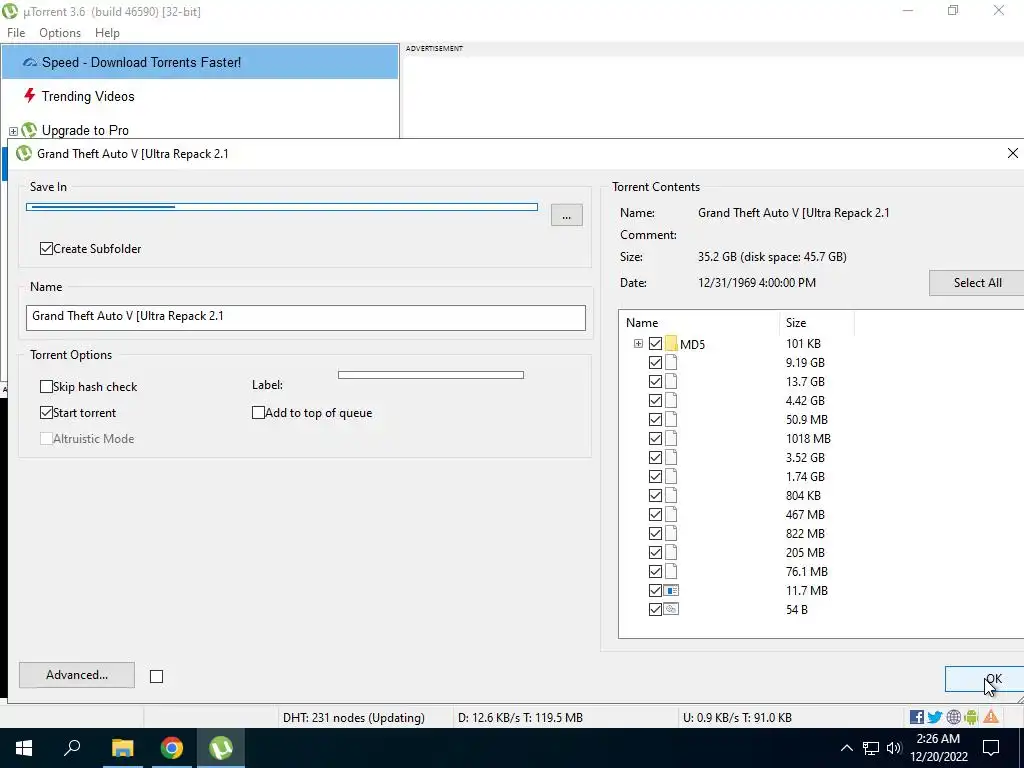Select Trending Videos in sidebar
The height and width of the screenshot is (768, 1024).
tap(88, 96)
